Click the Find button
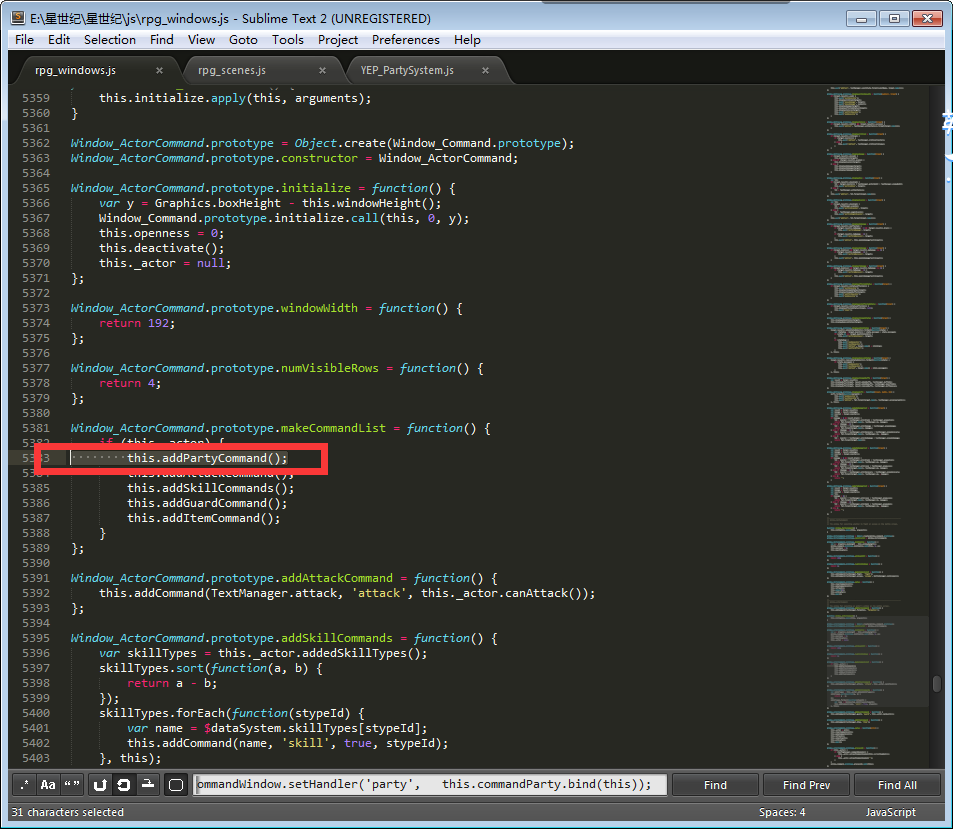 [715, 785]
